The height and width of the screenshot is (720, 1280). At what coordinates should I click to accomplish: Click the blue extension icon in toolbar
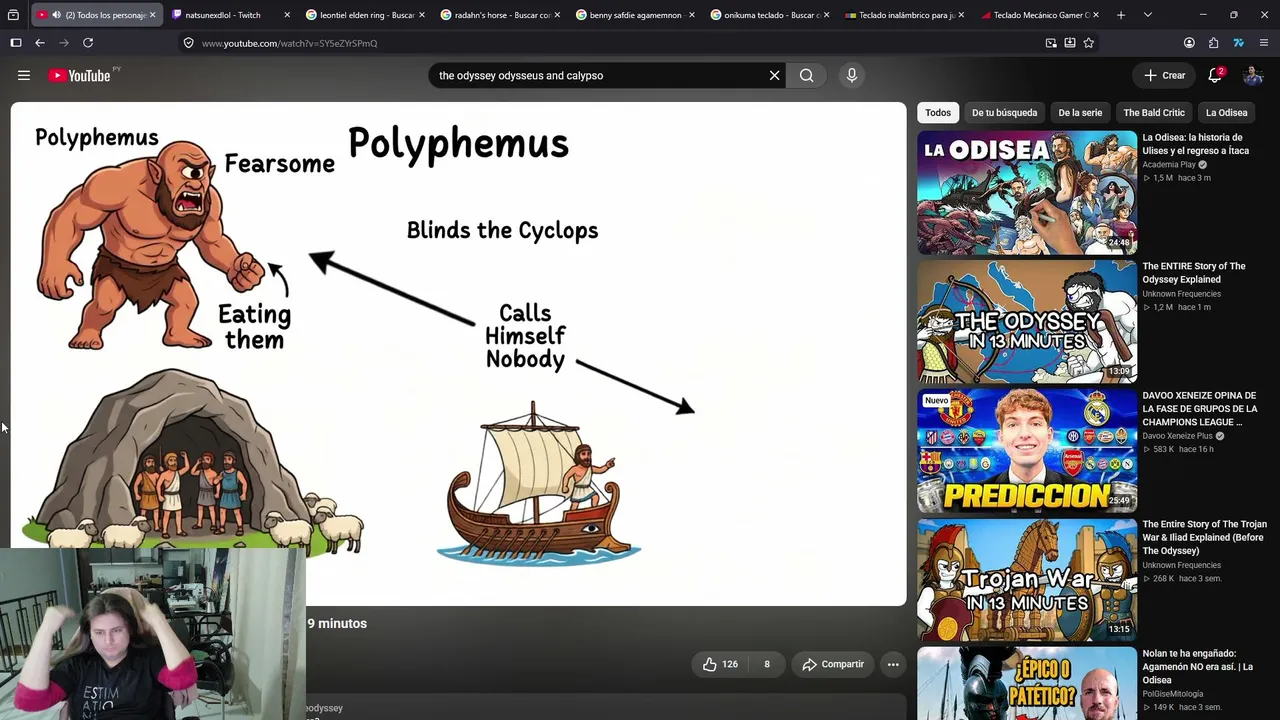[x=1238, y=43]
